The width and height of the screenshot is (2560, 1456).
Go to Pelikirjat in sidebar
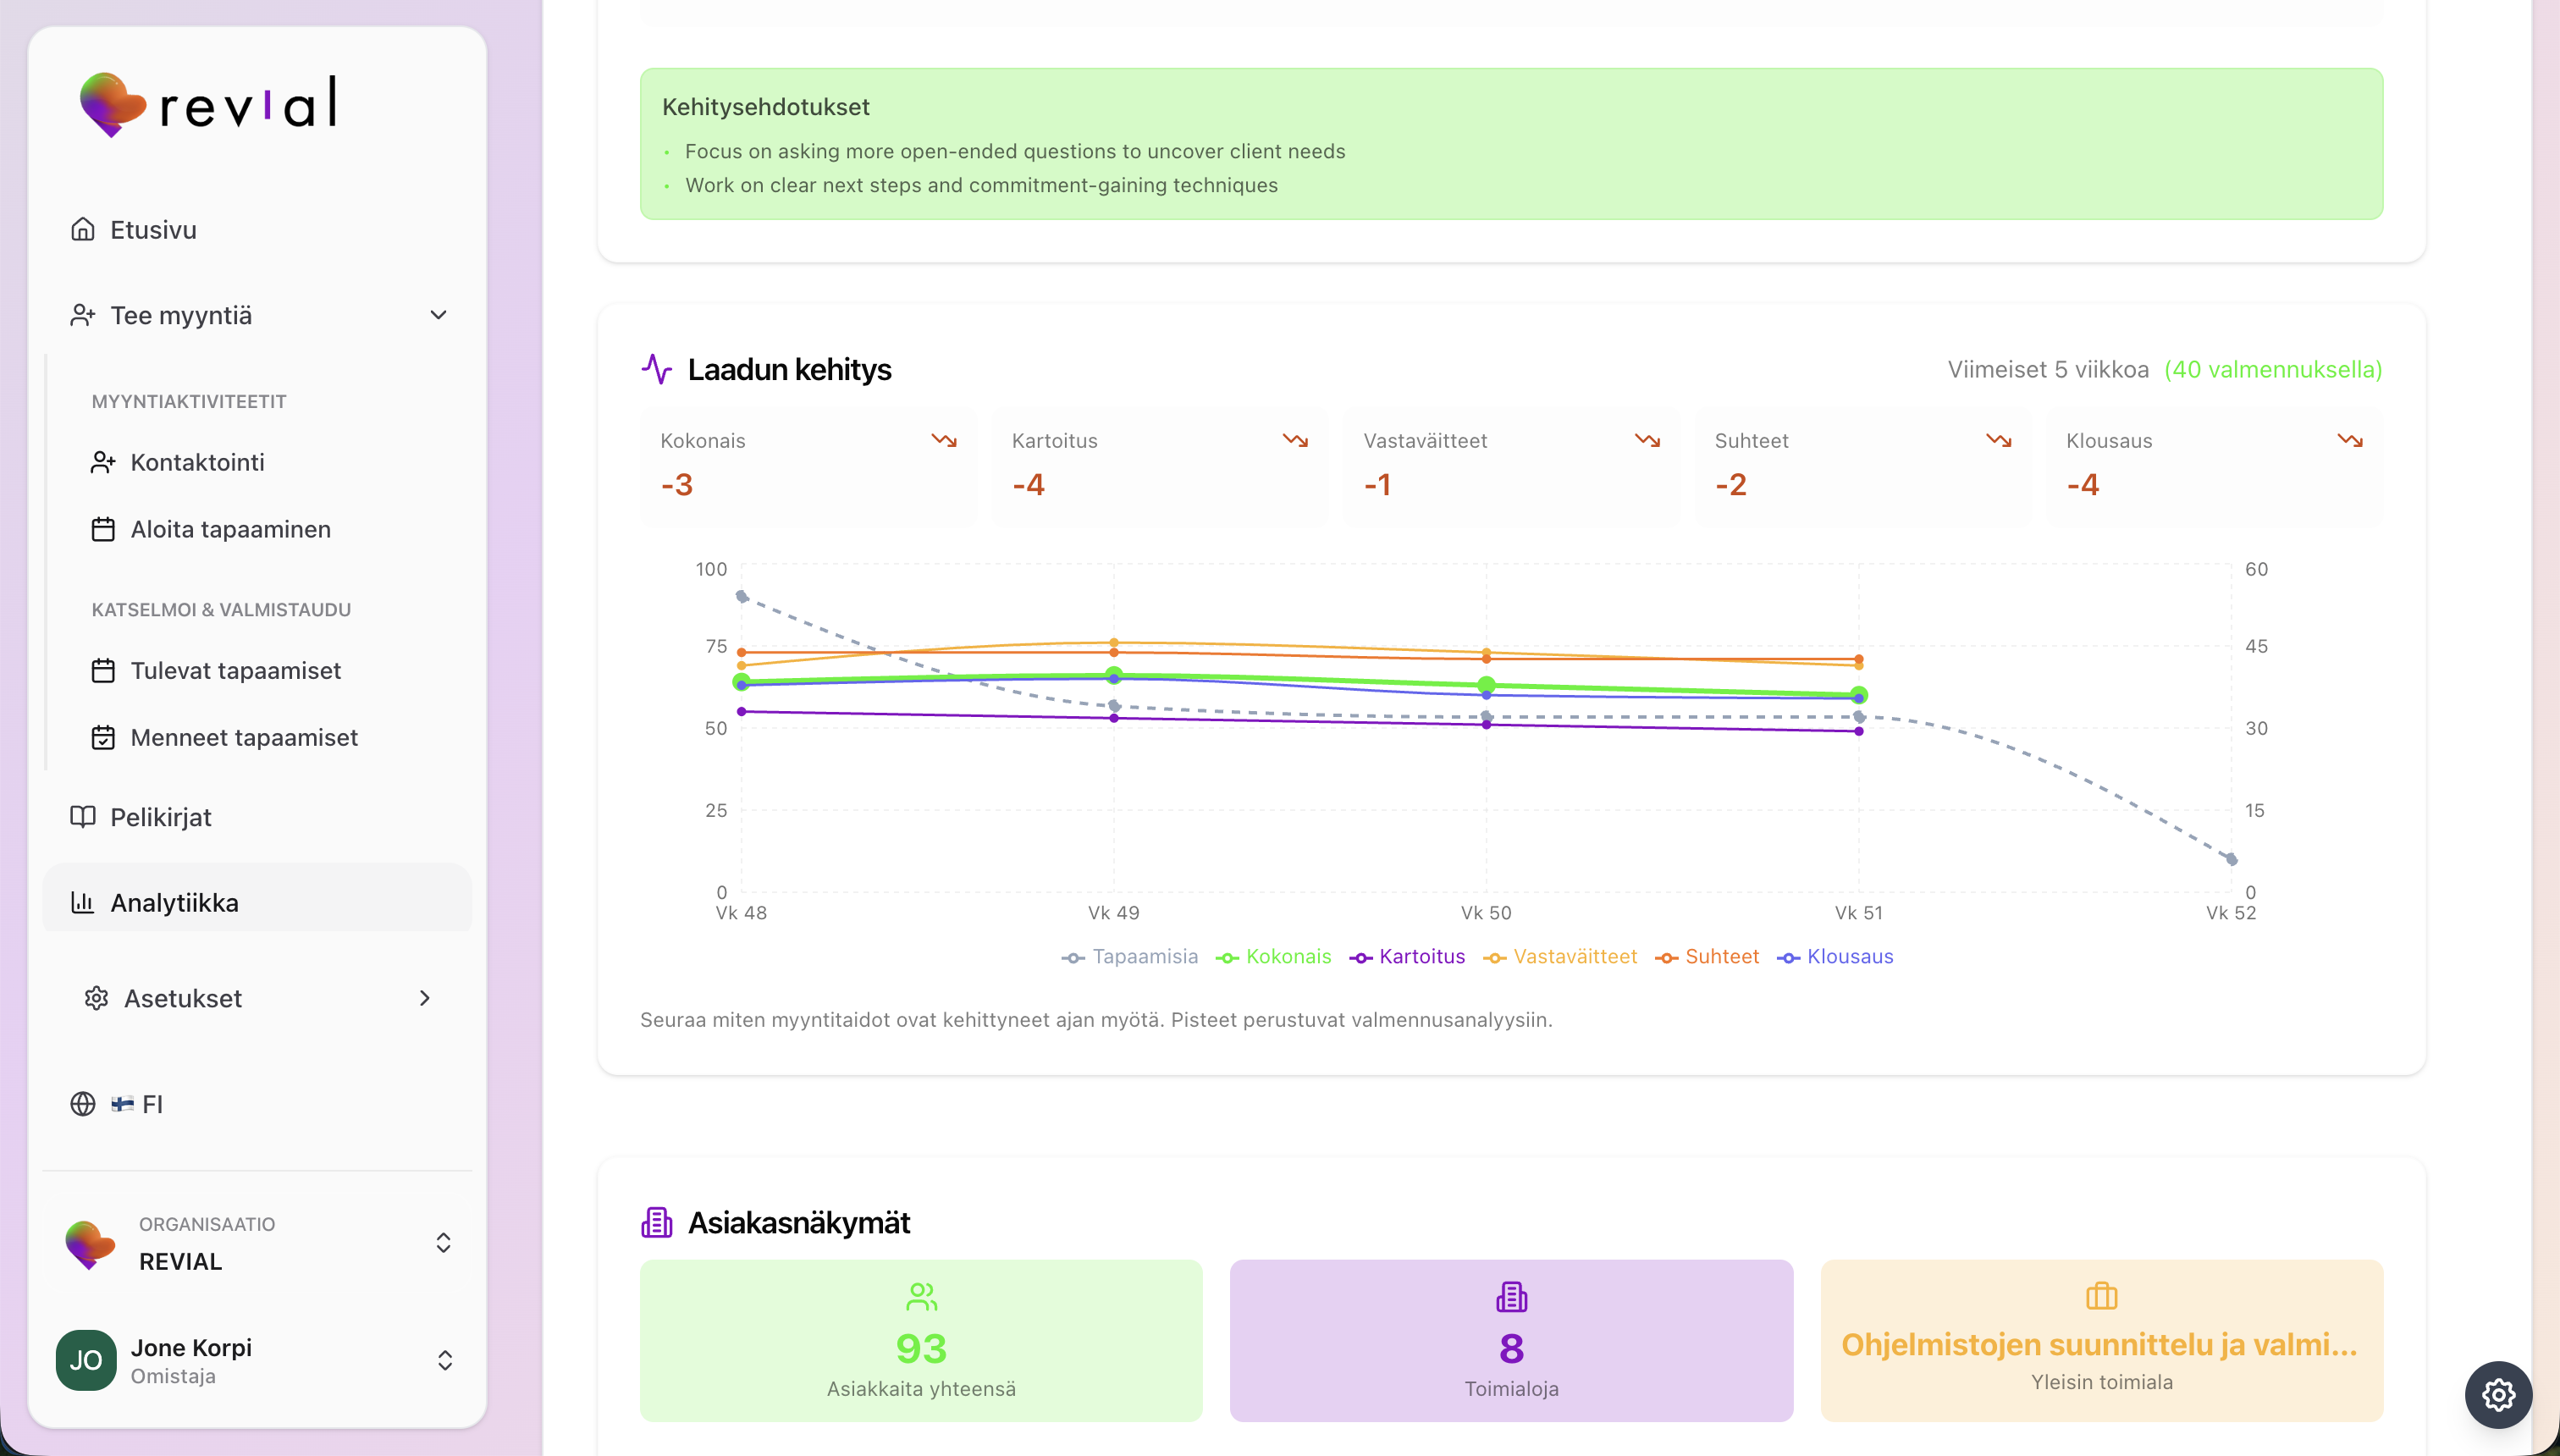click(x=160, y=817)
